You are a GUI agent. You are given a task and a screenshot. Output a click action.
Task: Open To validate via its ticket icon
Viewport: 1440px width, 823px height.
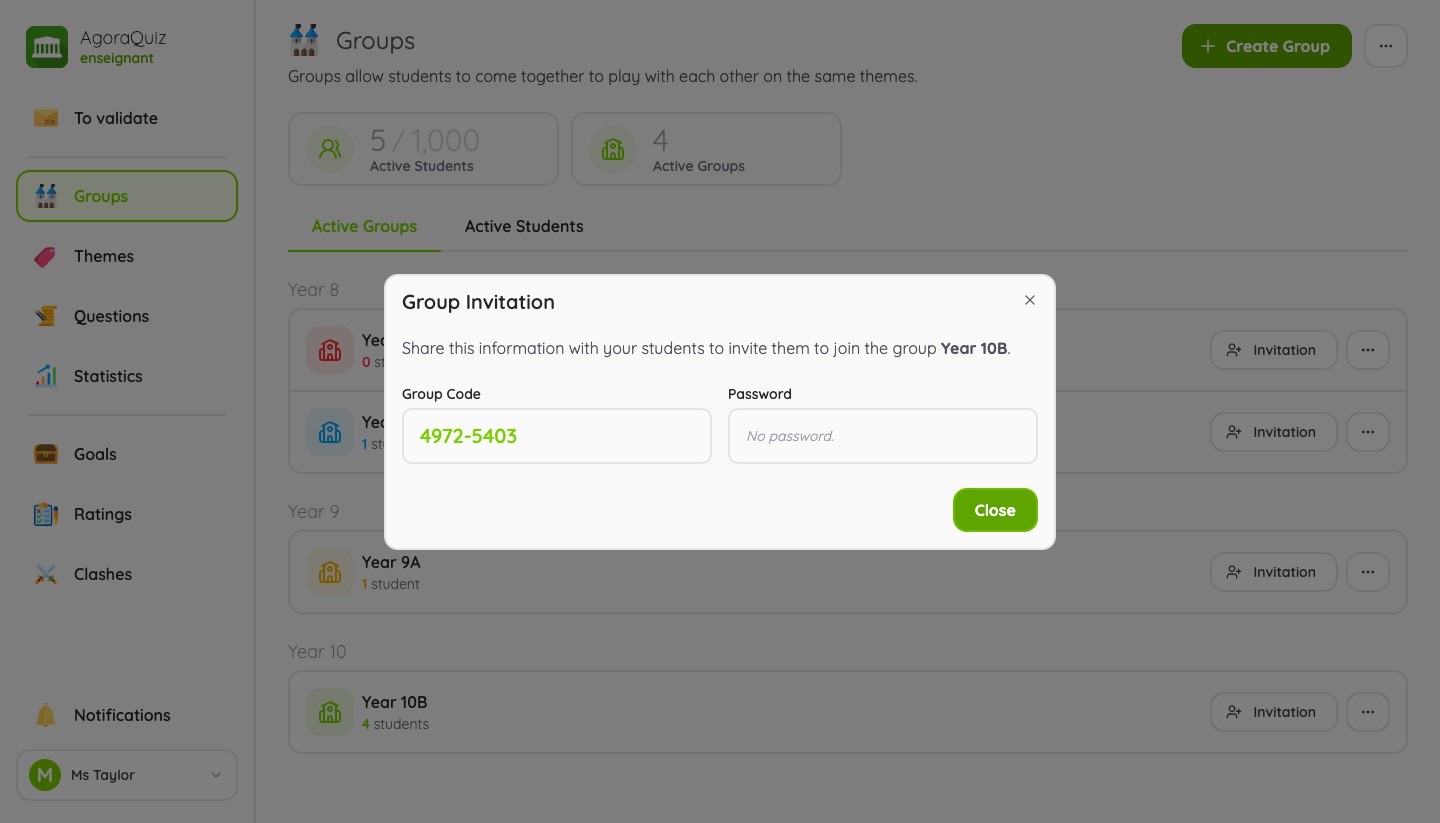click(x=46, y=118)
